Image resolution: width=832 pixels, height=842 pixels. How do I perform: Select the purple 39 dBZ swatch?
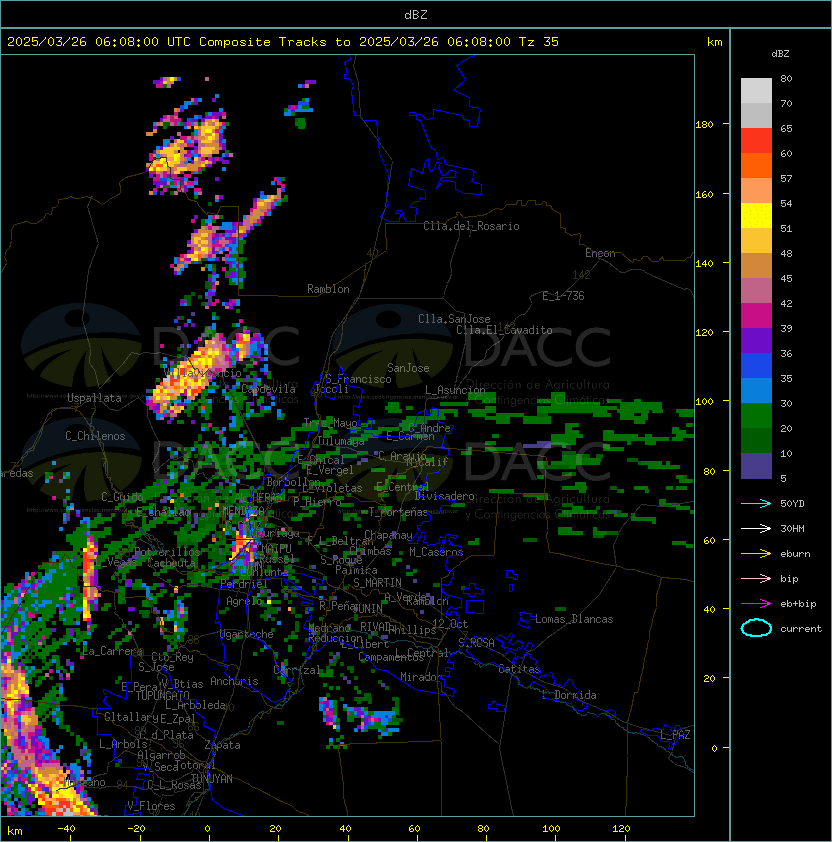click(756, 340)
